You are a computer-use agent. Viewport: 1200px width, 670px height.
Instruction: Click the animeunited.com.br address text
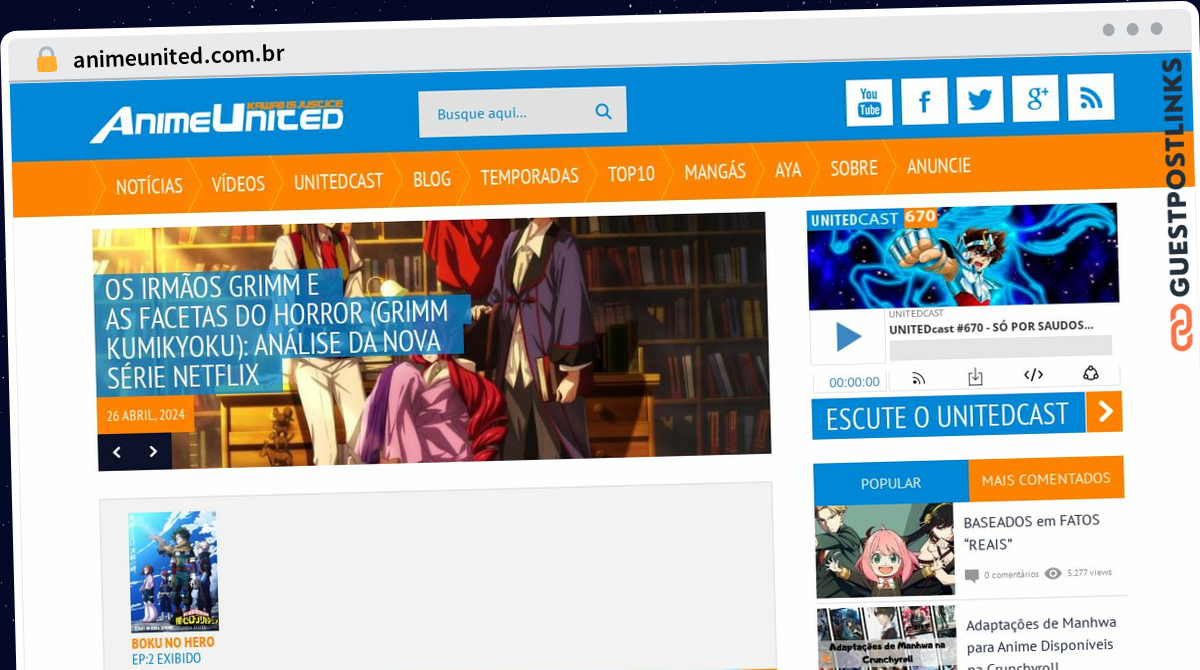179,57
